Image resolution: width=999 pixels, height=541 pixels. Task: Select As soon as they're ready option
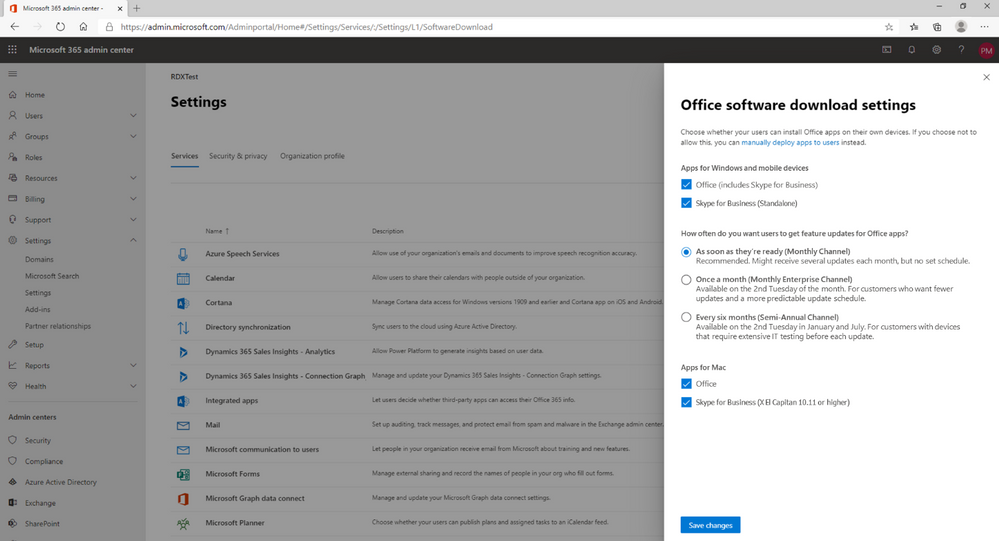pos(686,252)
